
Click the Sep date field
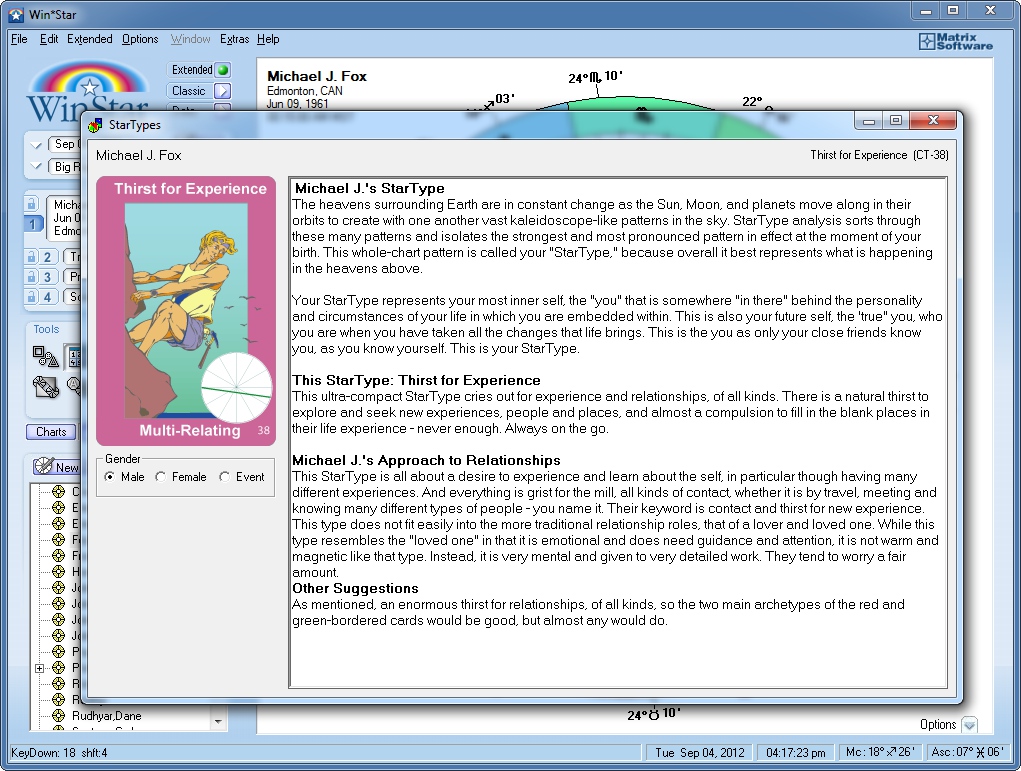(x=64, y=145)
